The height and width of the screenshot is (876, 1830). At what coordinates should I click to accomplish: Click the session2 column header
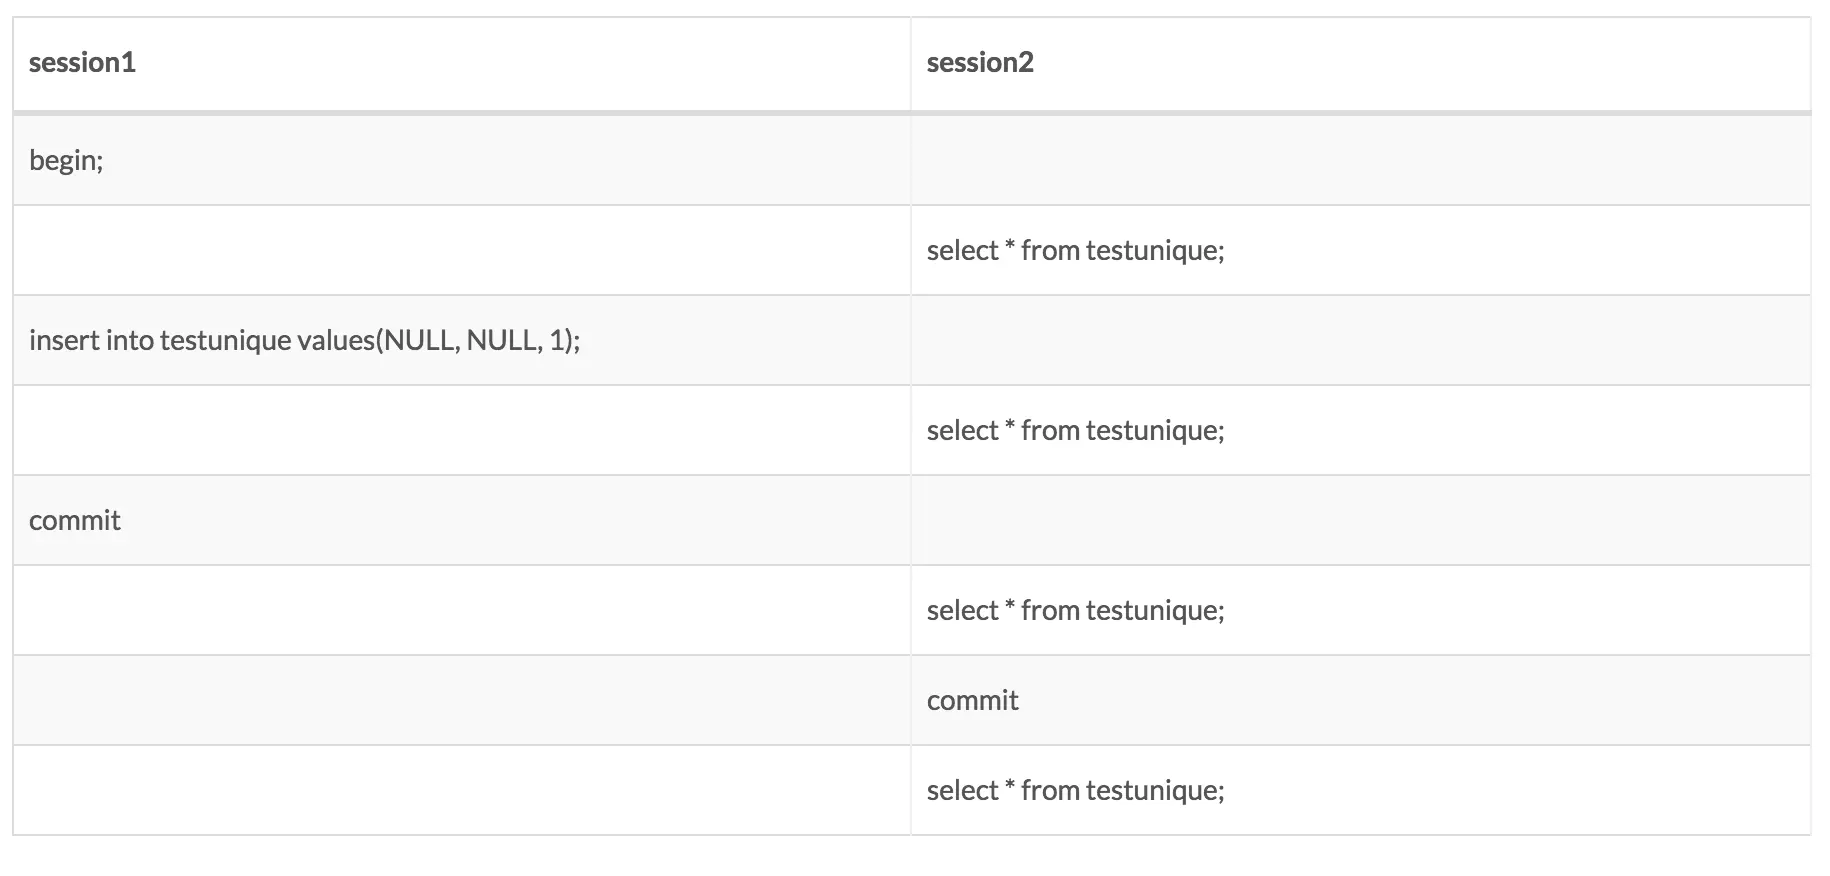click(980, 63)
